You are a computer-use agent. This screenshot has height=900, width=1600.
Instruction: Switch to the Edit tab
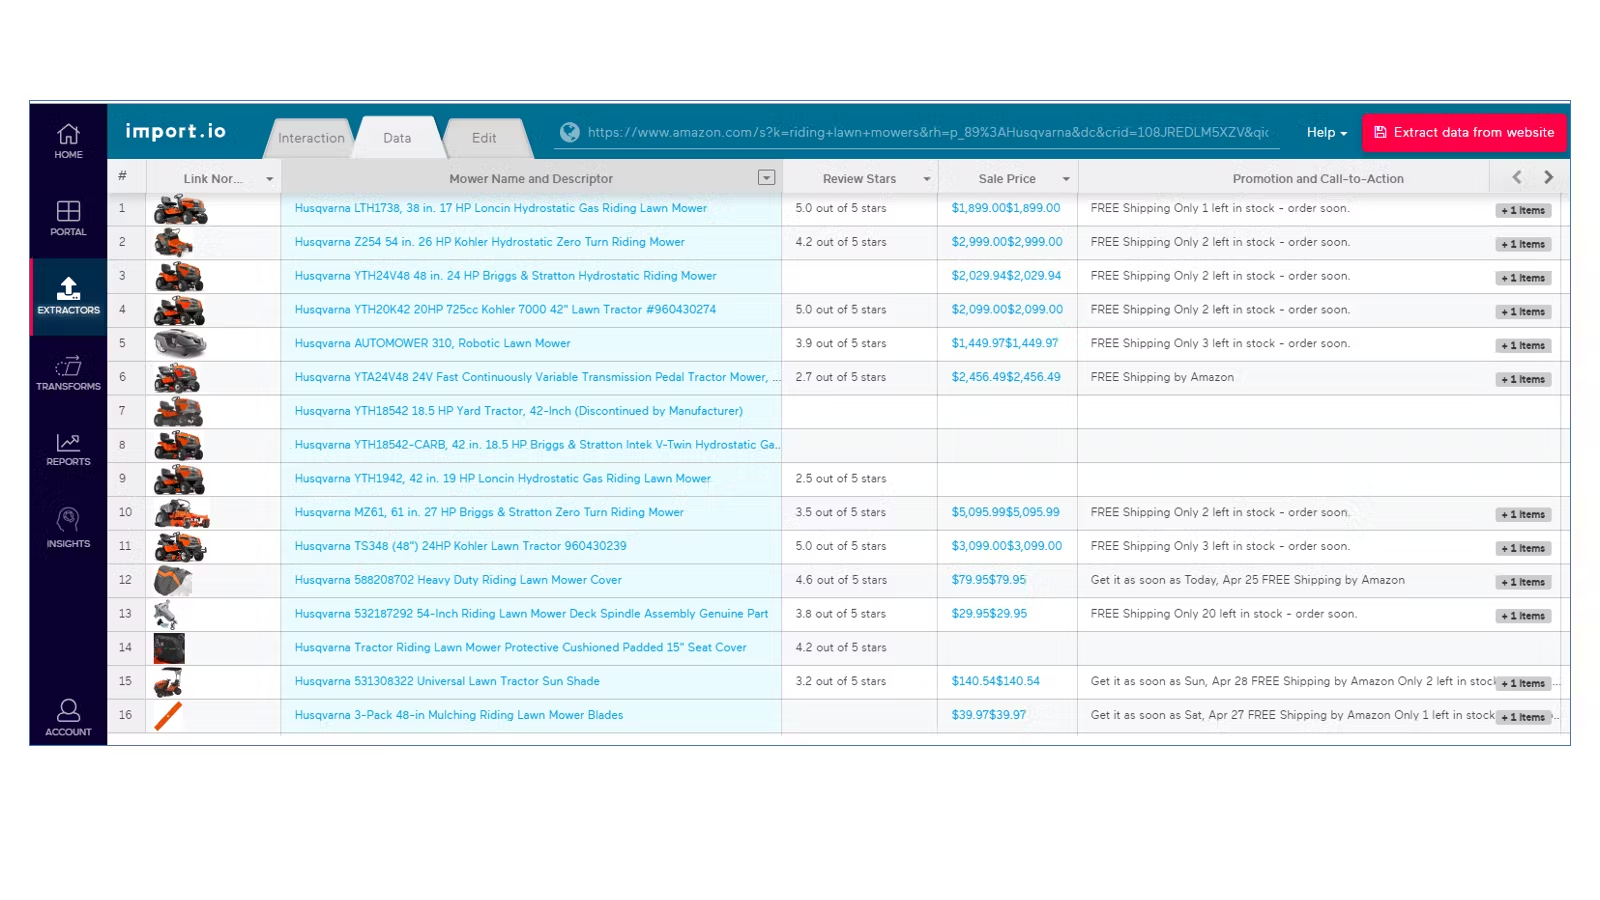[484, 138]
